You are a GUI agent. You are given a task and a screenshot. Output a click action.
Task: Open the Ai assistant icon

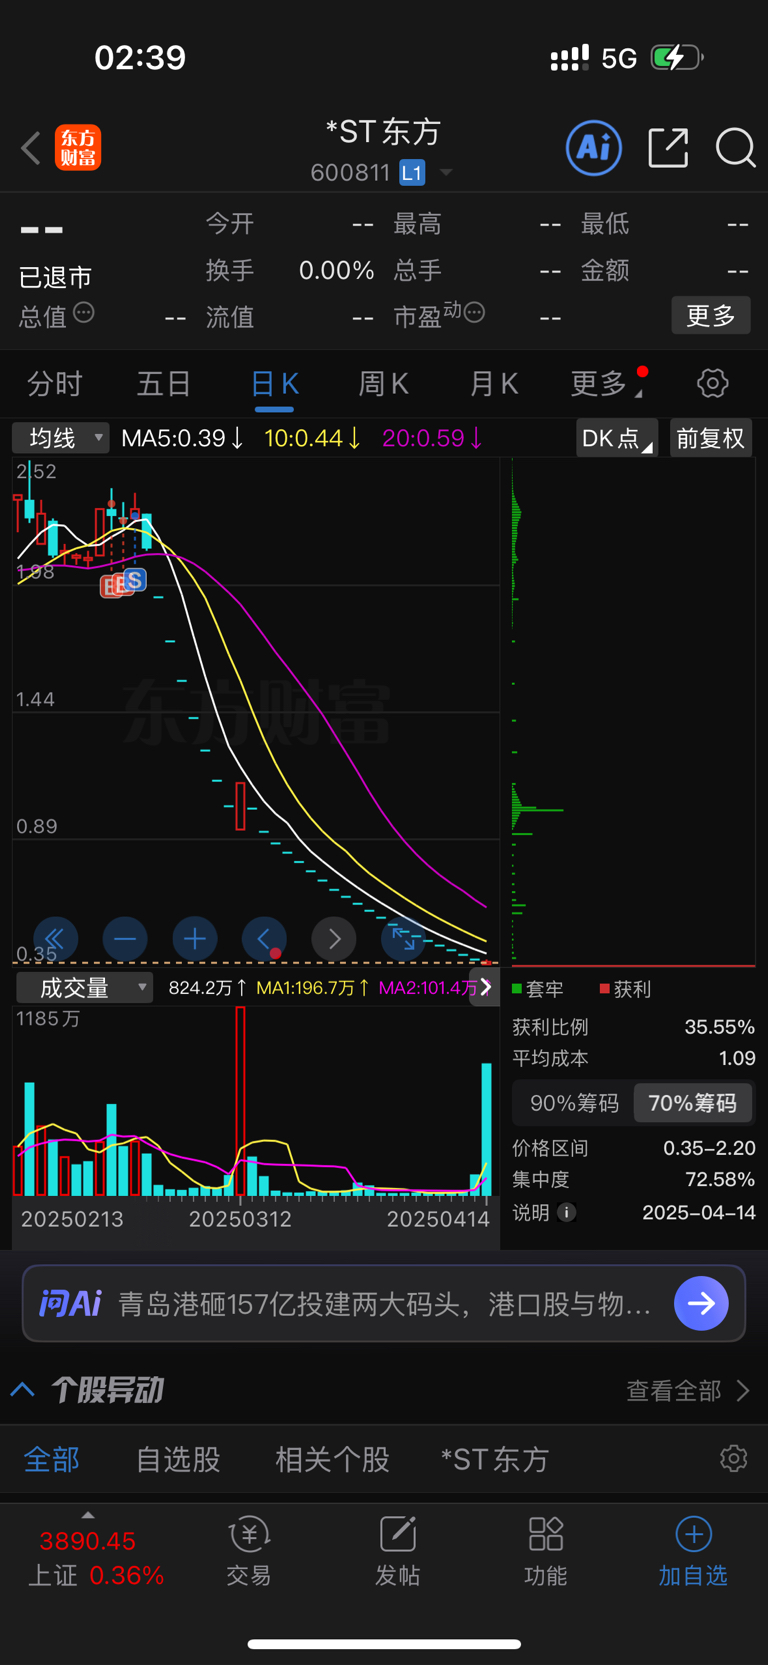coord(594,148)
